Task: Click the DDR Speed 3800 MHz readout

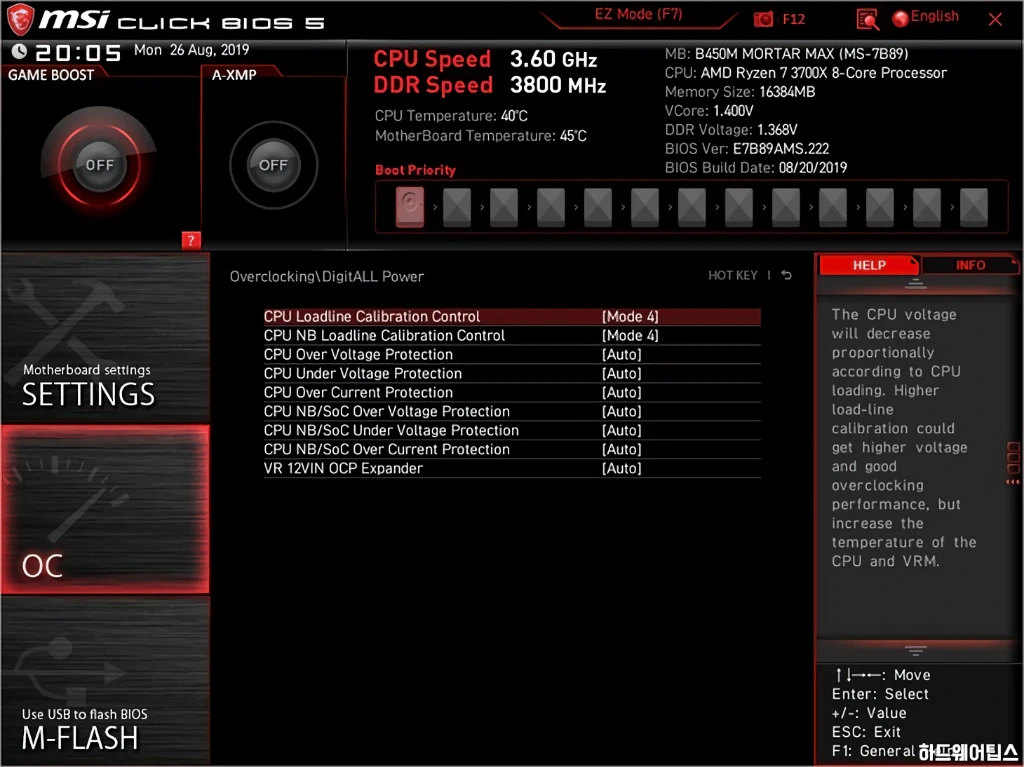Action: (490, 85)
